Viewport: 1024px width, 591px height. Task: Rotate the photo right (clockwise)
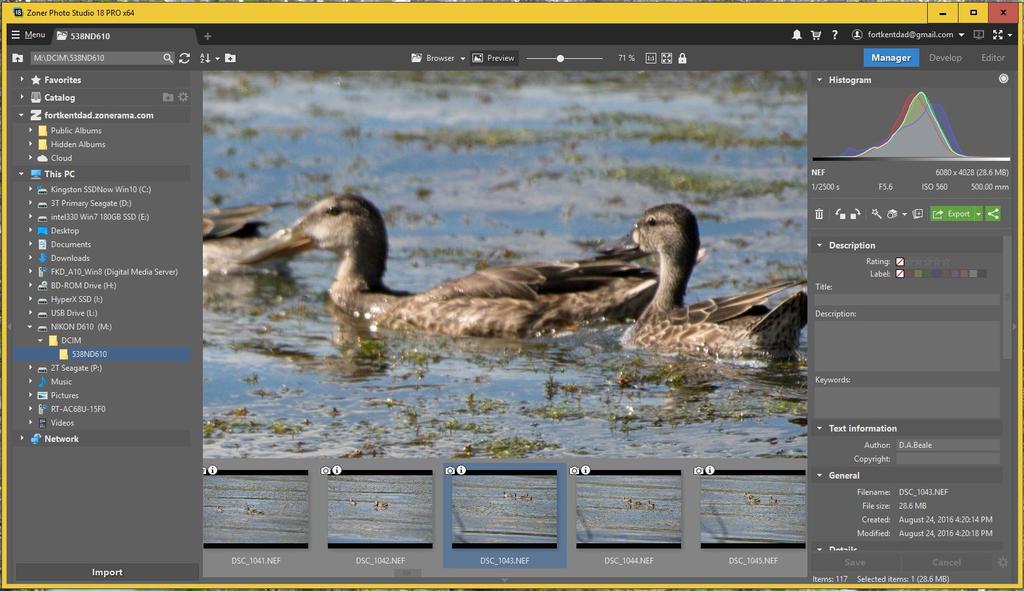(x=855, y=214)
